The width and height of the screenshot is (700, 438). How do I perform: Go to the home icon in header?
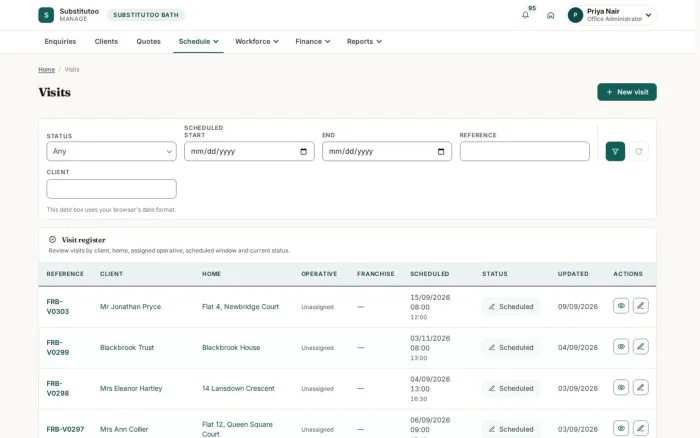(x=550, y=15)
